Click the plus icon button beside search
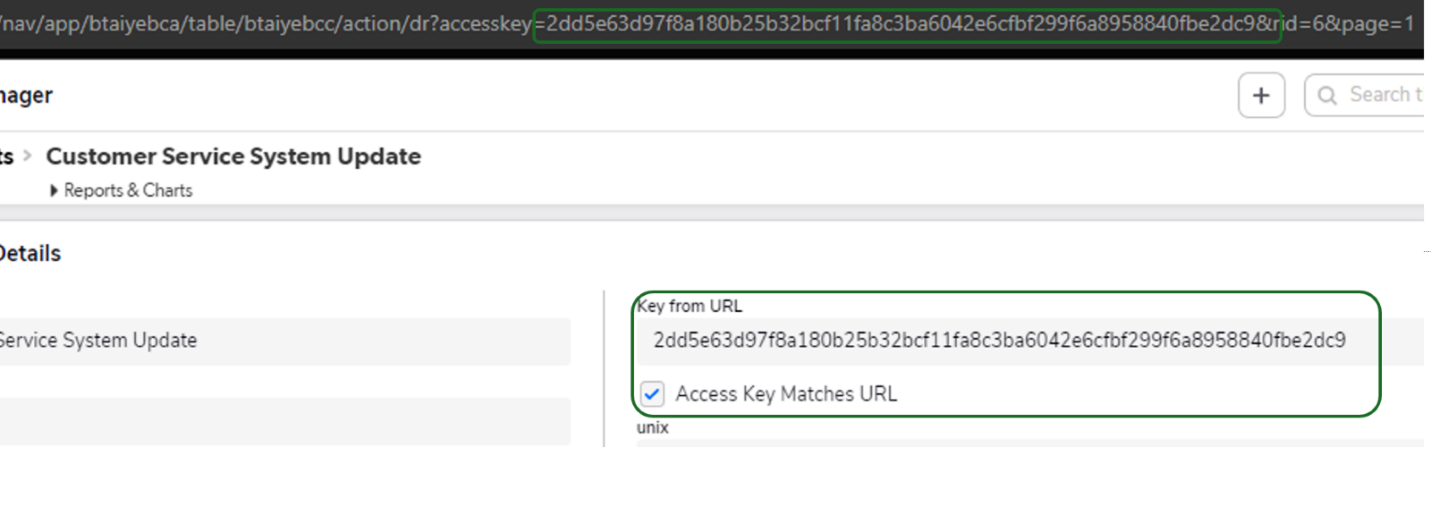The height and width of the screenshot is (514, 1431). [1261, 96]
